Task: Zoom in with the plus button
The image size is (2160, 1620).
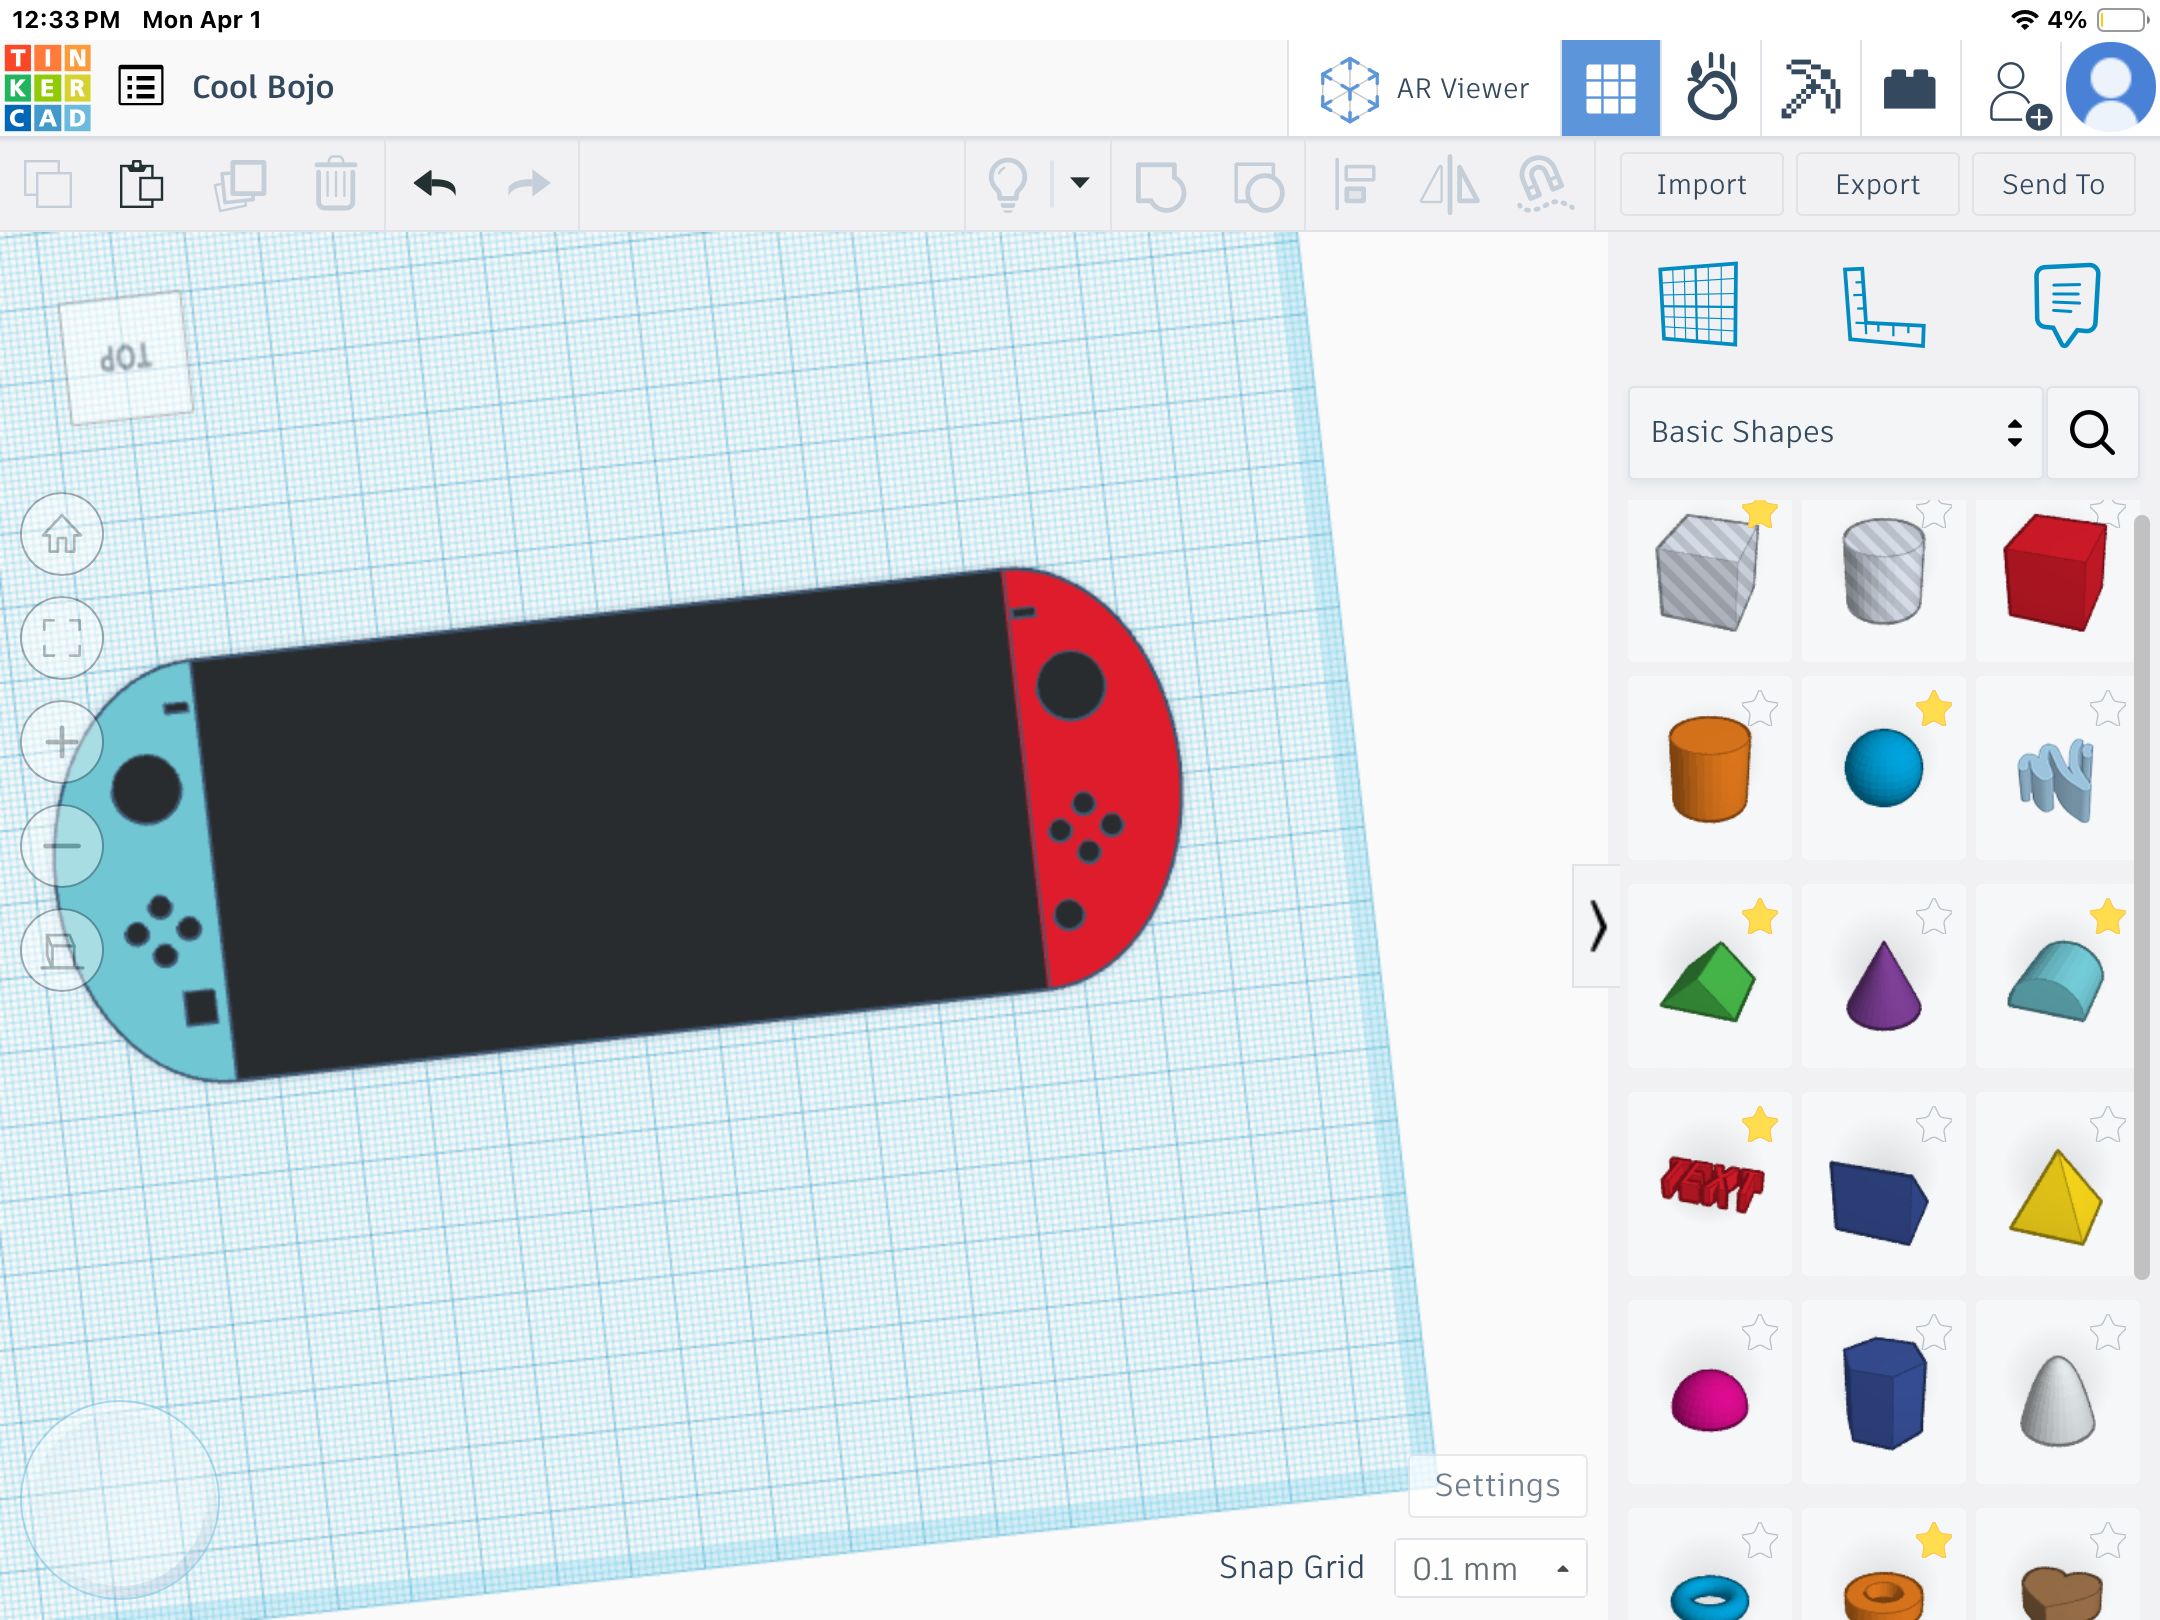Action: pyautogui.click(x=62, y=742)
